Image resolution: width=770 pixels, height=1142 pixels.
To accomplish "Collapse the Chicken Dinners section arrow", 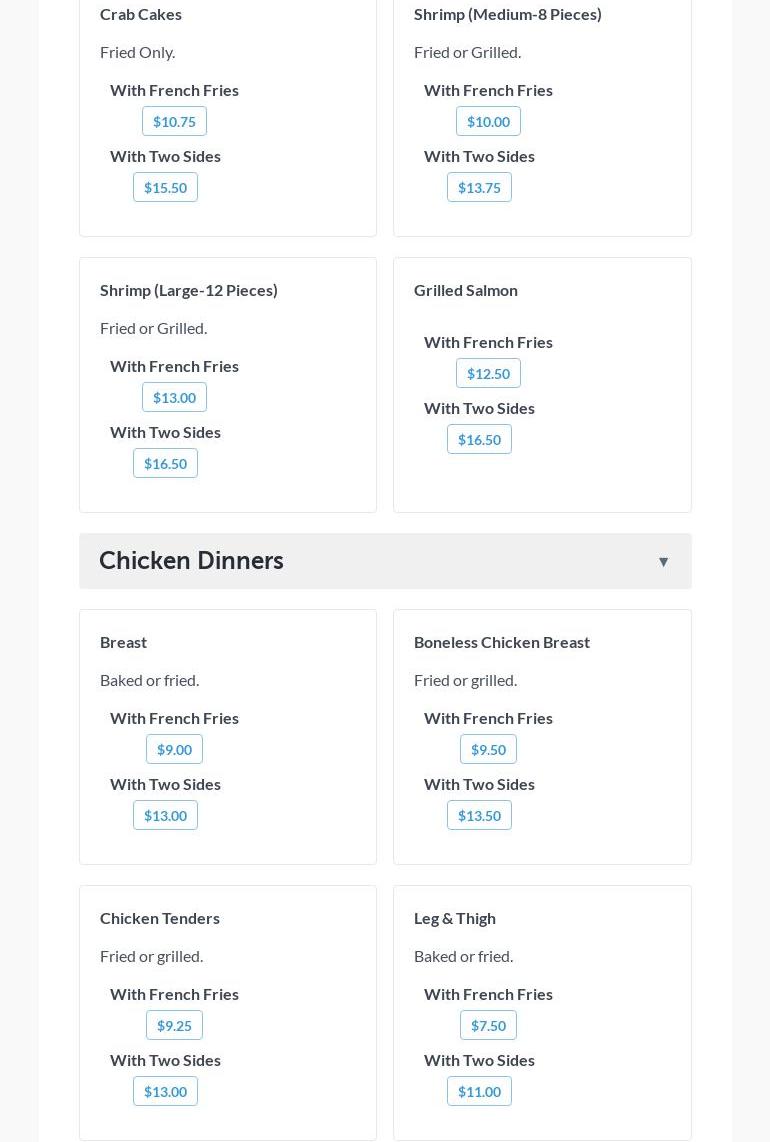I will point(663,562).
